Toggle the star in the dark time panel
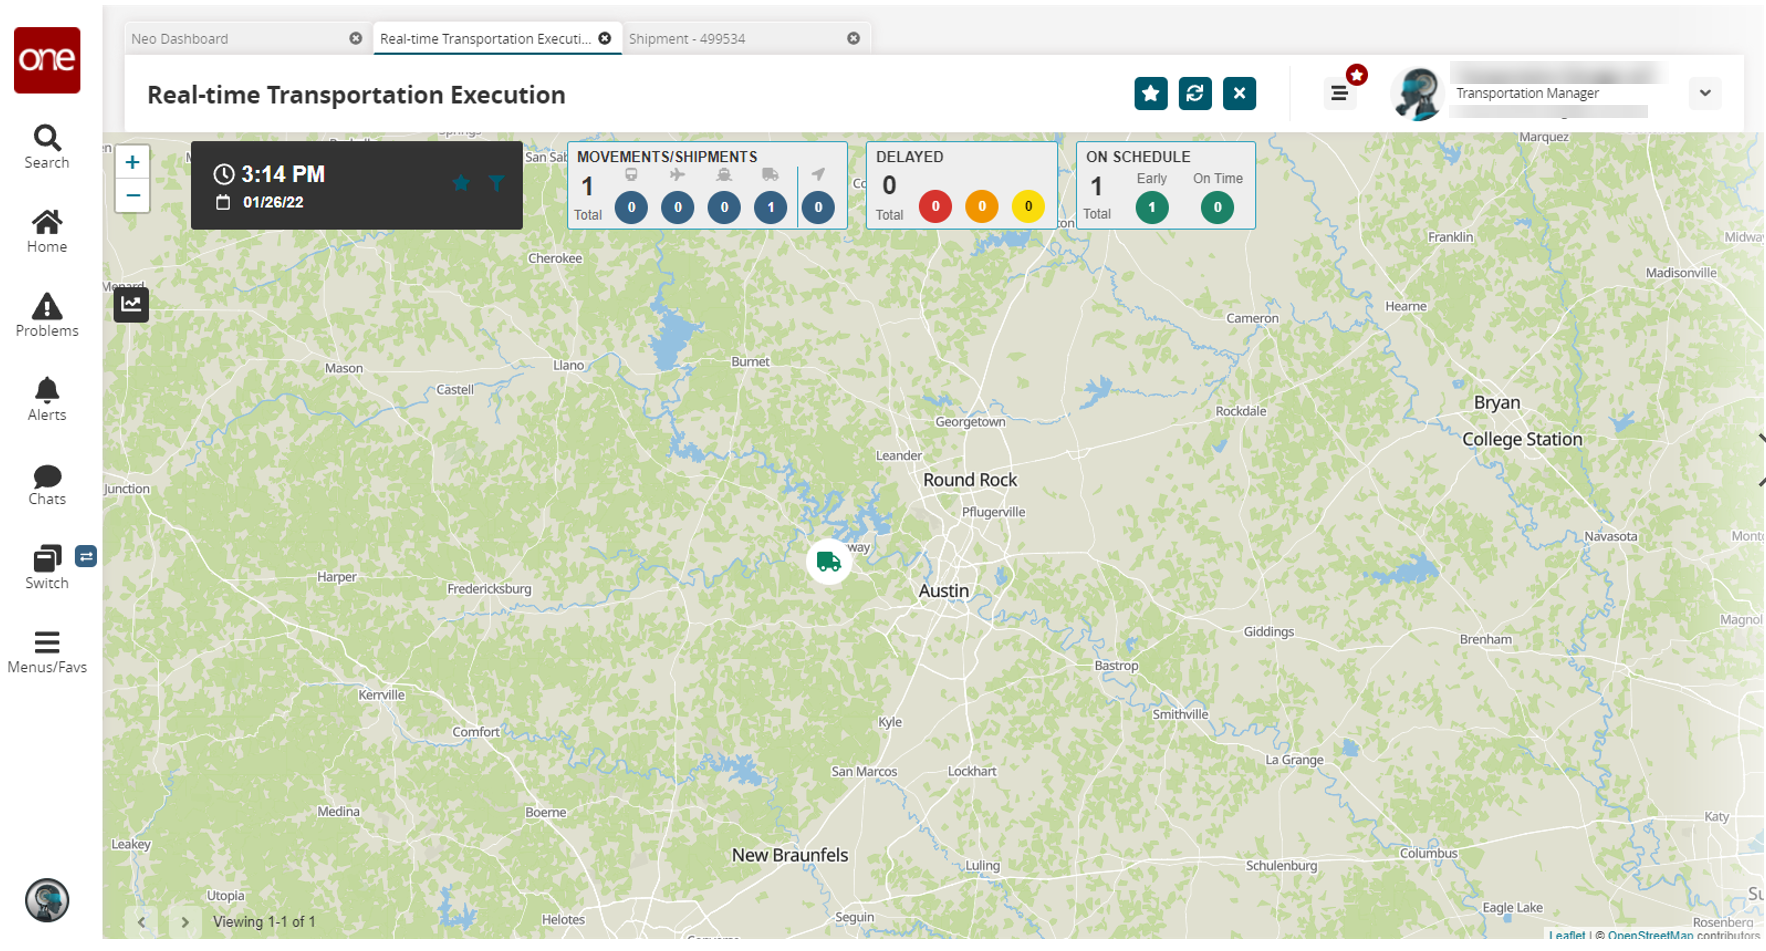Screen dimensions: 1766x951 click(x=461, y=183)
